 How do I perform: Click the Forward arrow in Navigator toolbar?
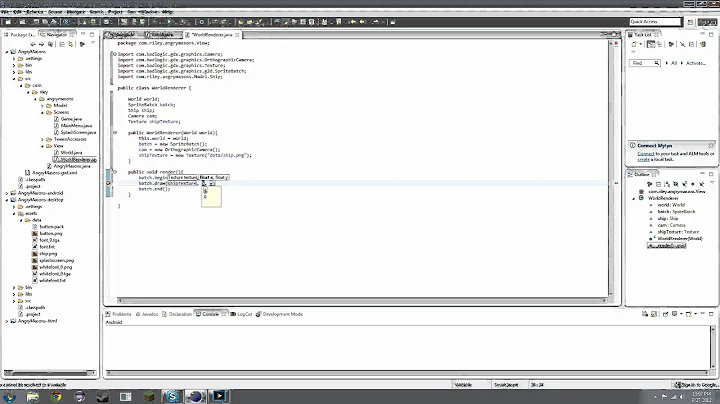[x=41, y=44]
